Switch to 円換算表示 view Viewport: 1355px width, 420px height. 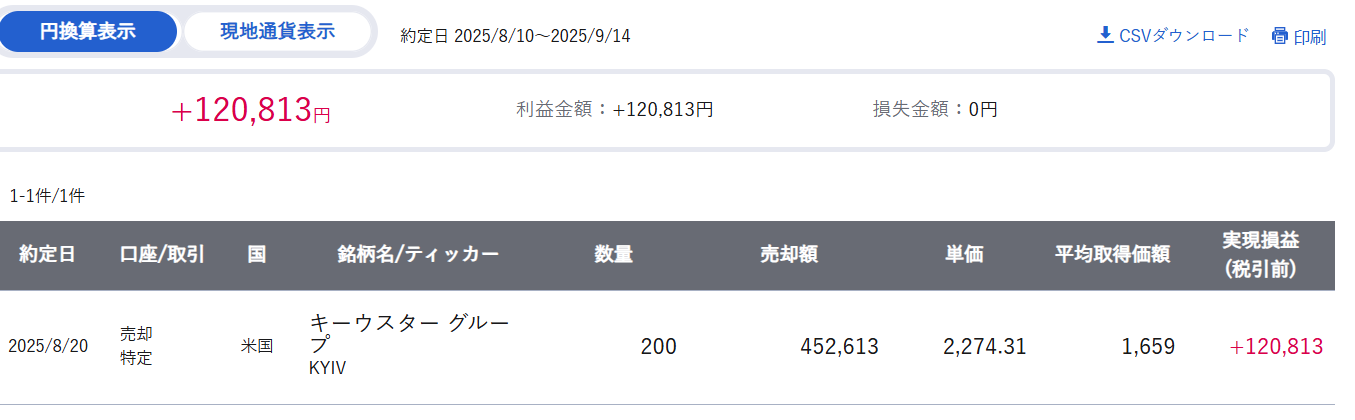[88, 31]
